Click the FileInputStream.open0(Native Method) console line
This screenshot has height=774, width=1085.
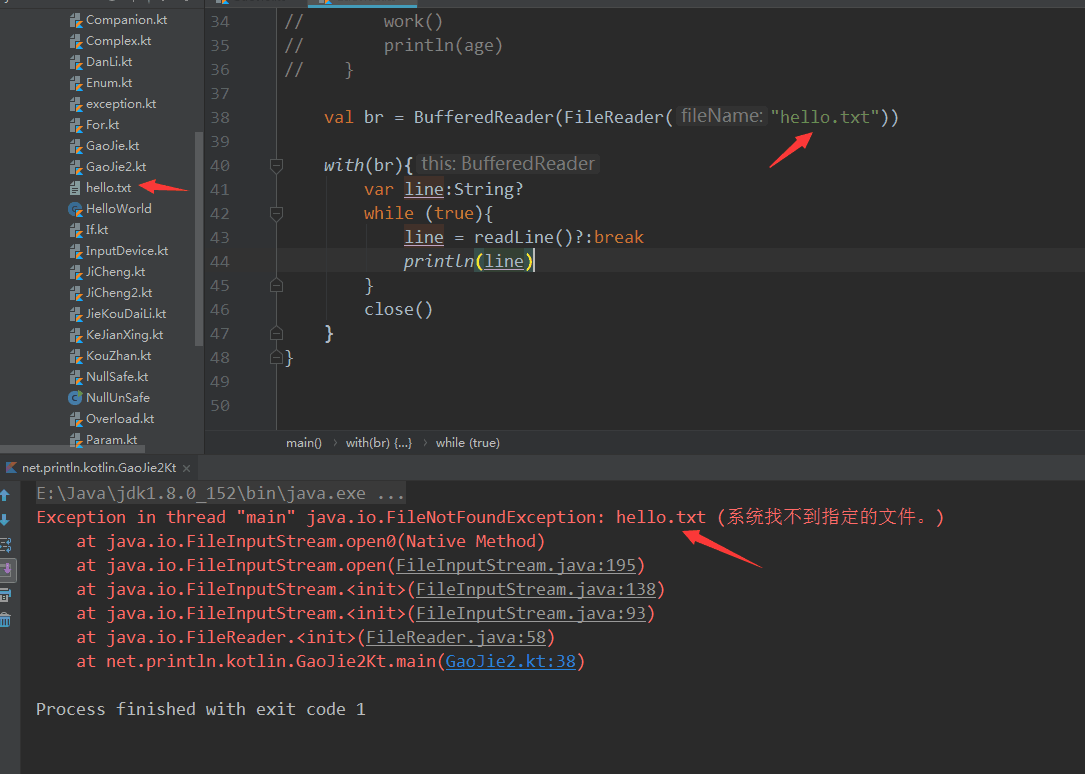click(x=311, y=542)
